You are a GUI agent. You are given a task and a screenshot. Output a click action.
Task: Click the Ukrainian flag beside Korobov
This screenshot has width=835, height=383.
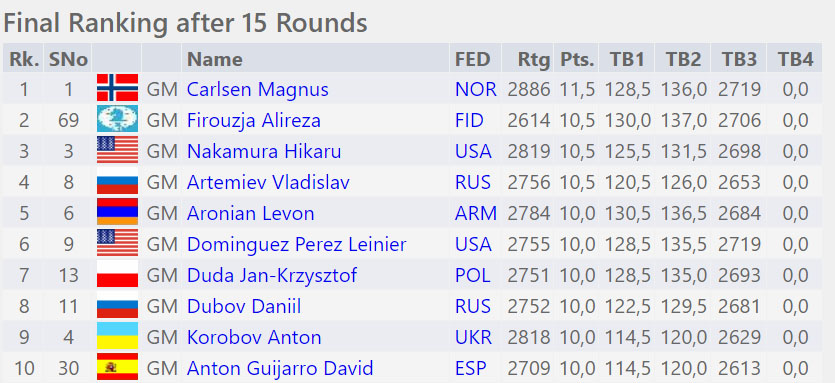pos(117,336)
